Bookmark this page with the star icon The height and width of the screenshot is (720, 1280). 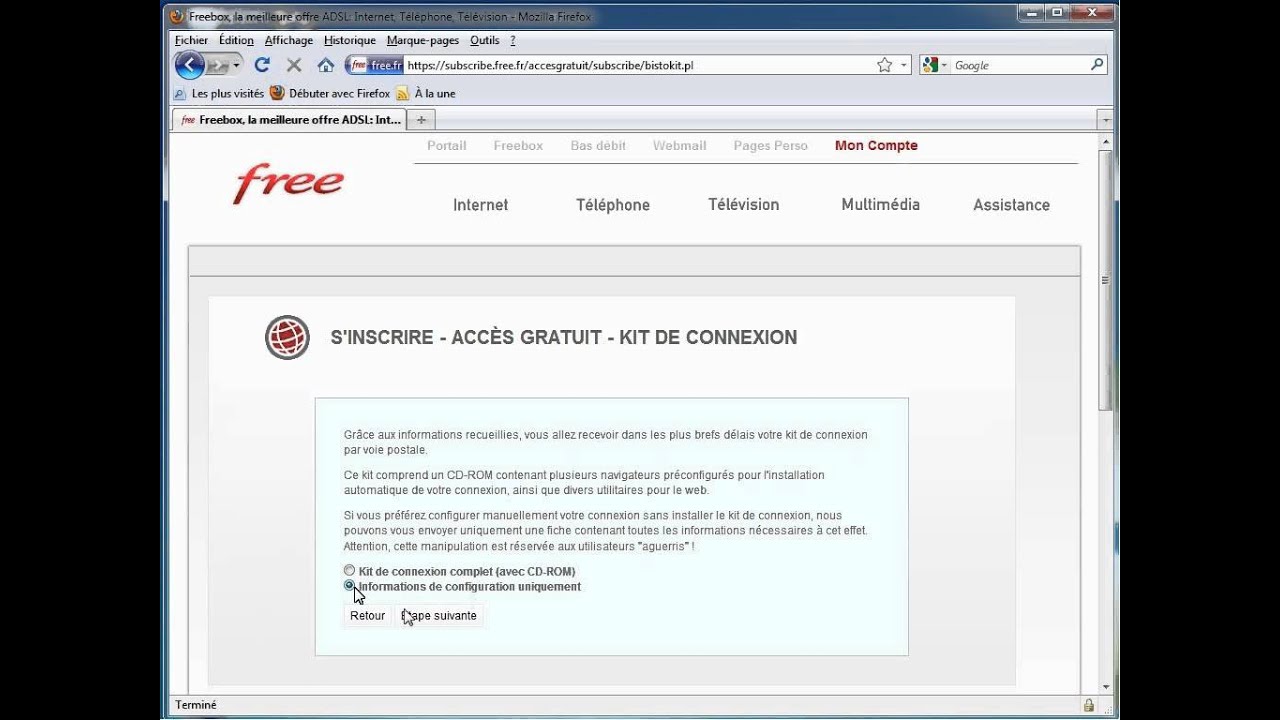[884, 65]
